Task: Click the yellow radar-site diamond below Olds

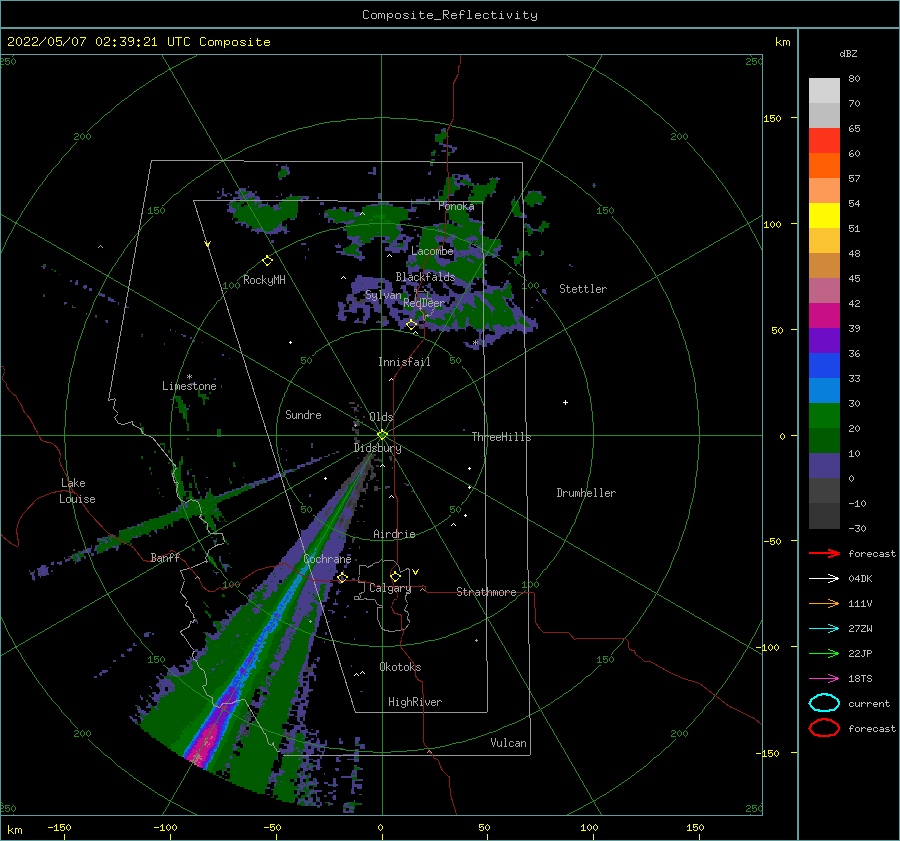Action: click(382, 435)
